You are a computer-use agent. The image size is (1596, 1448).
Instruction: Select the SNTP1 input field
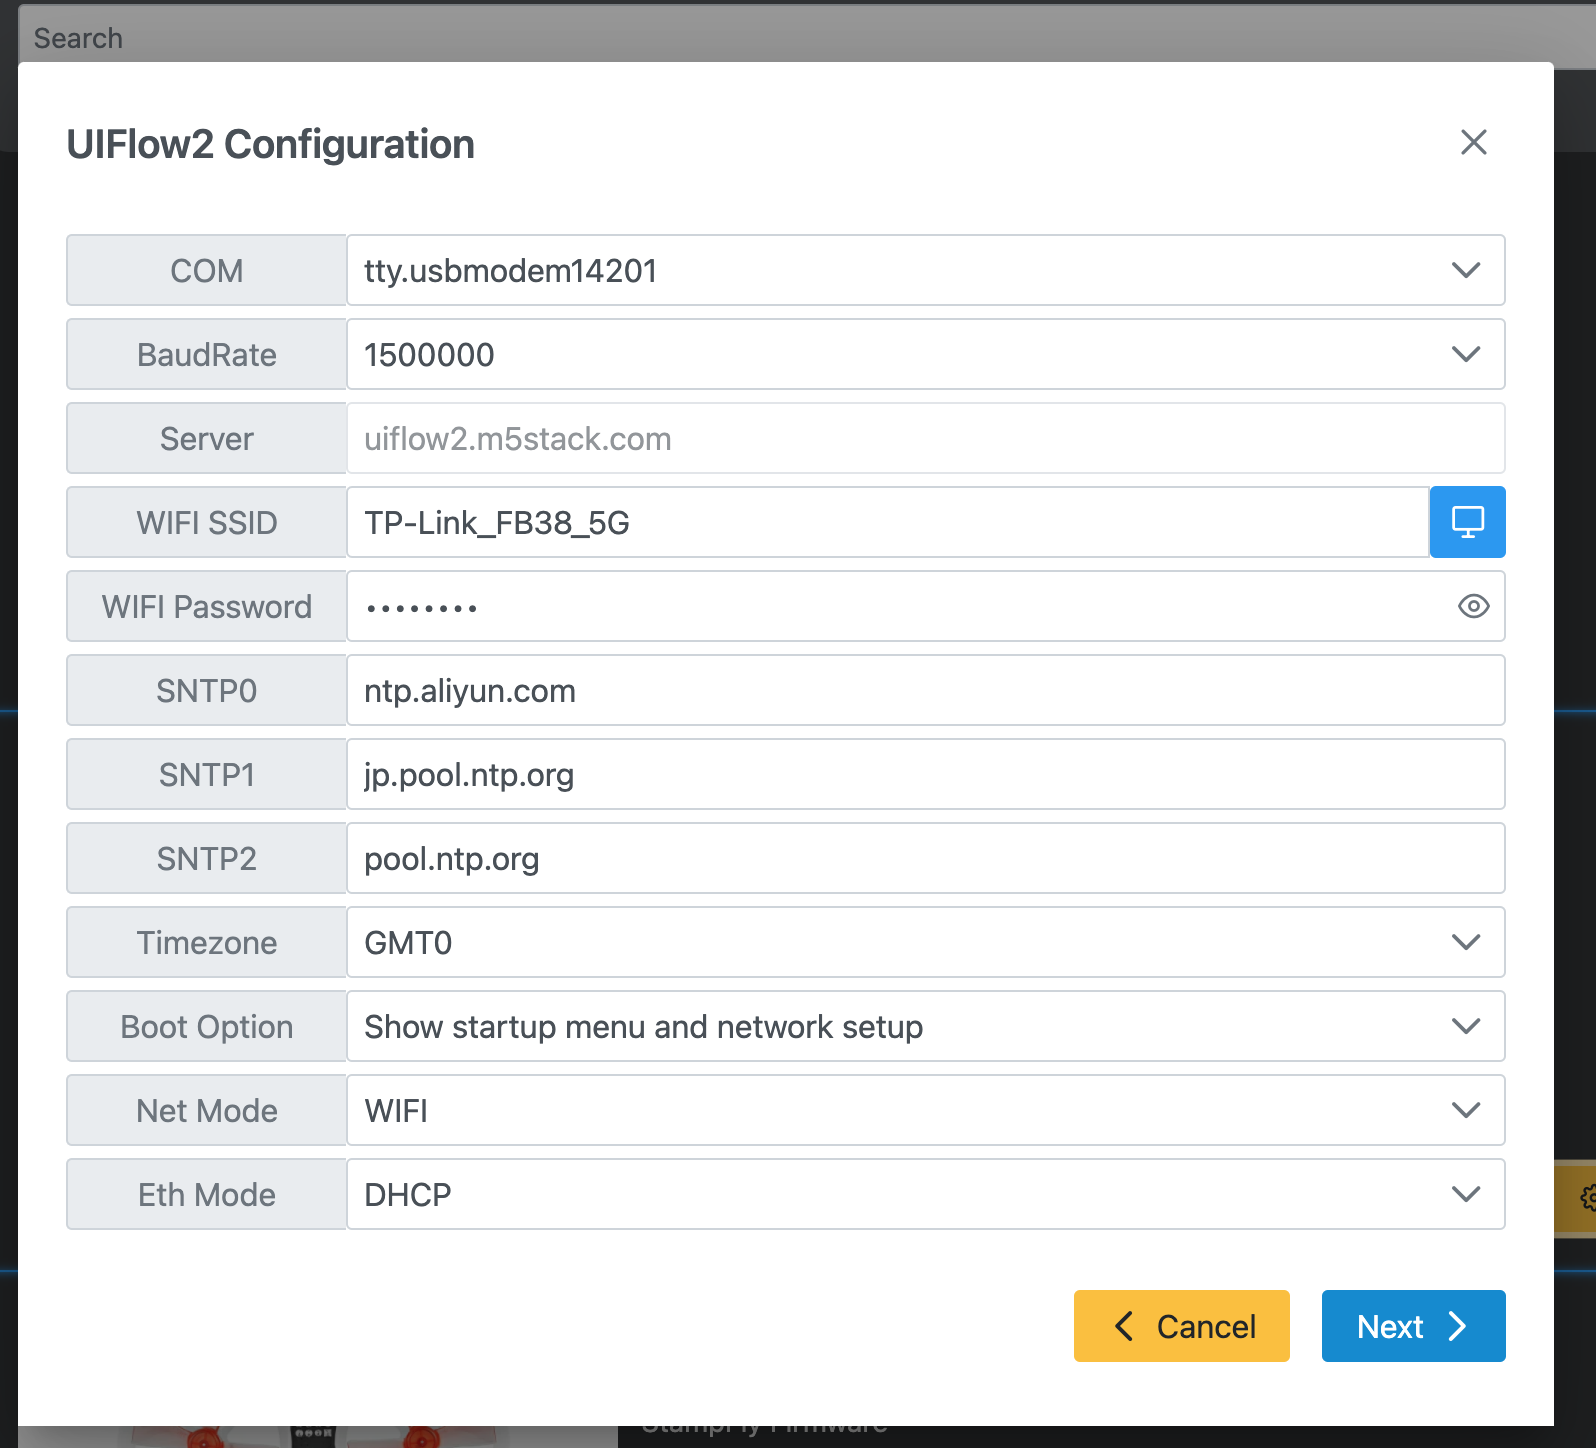pos(925,774)
